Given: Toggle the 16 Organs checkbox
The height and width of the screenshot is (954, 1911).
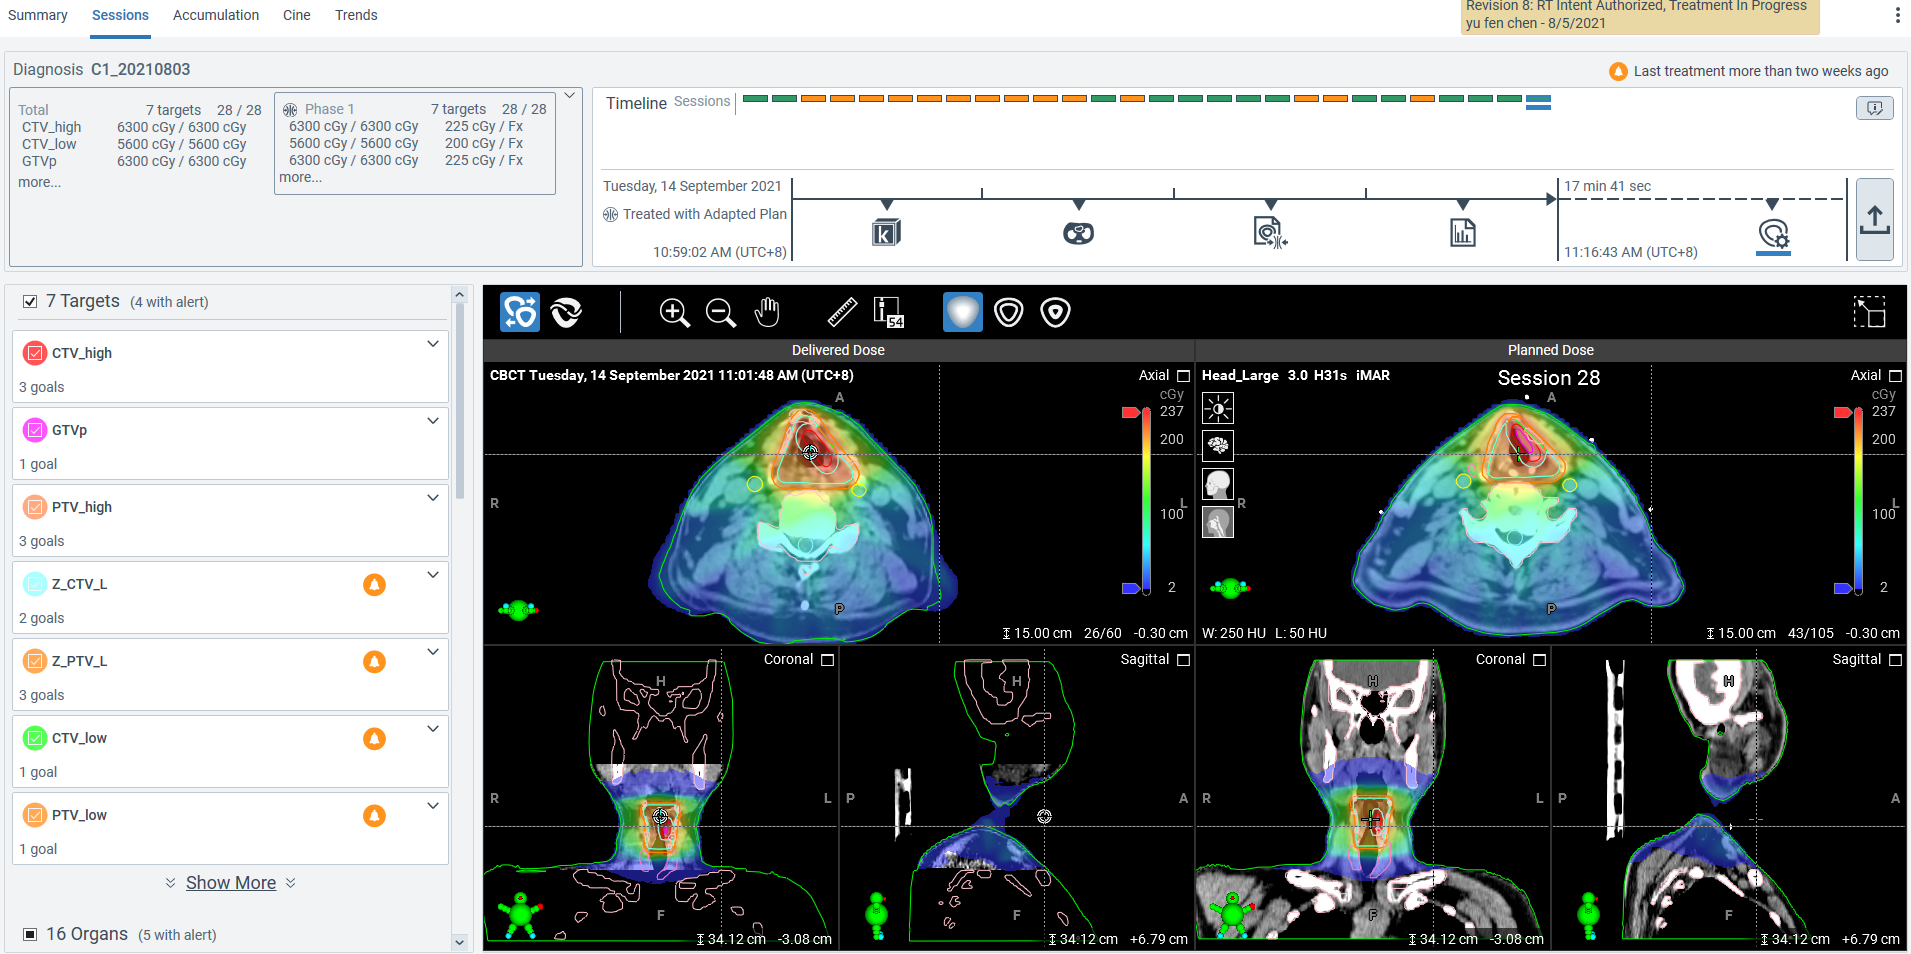Looking at the screenshot, I should click(x=30, y=934).
